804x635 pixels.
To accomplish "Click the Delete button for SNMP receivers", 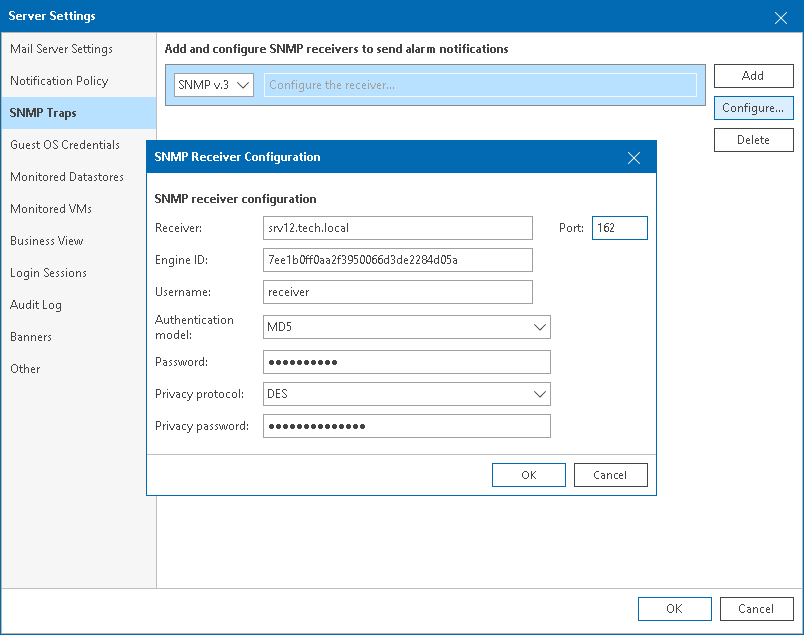I will [753, 139].
